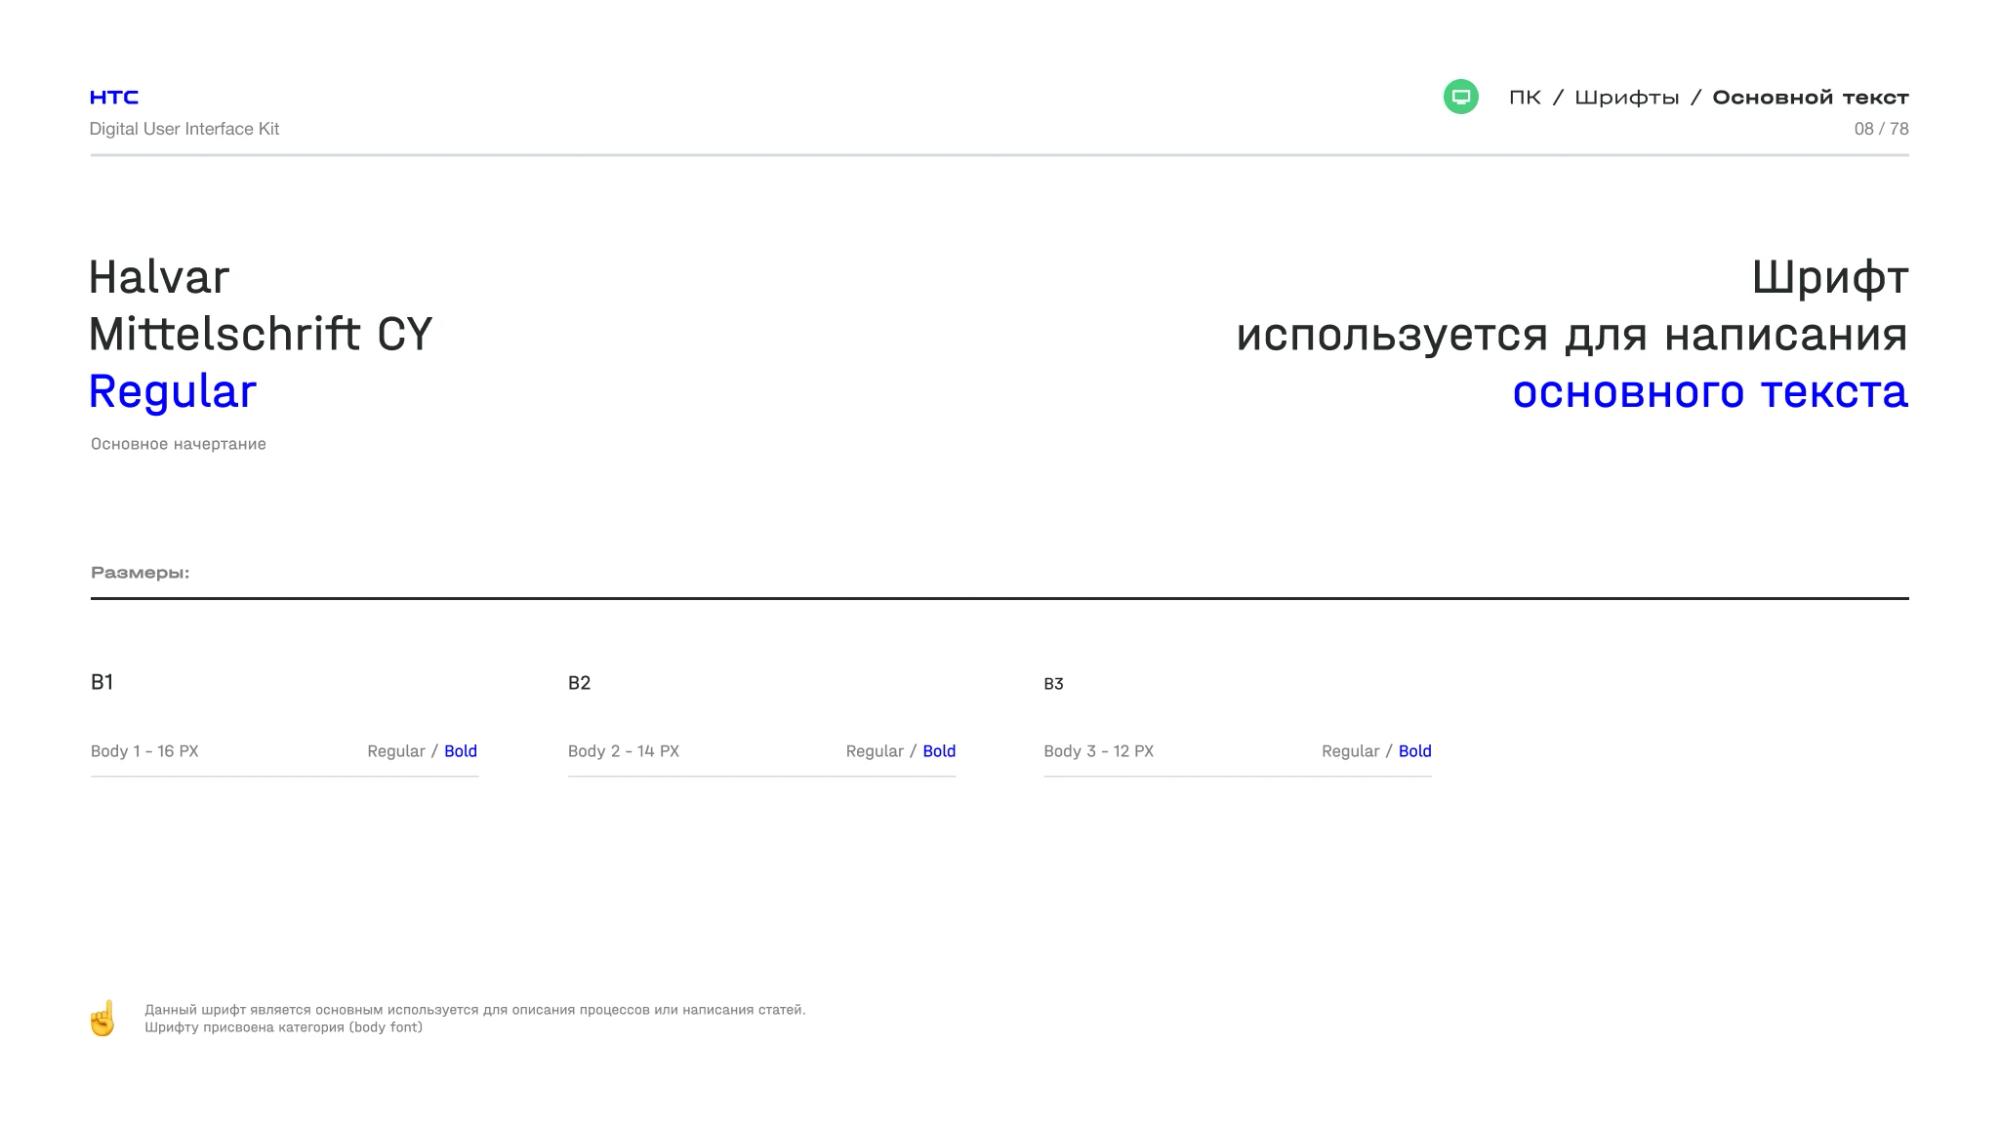Select Regular style for Body 1
Viewport: 2000px width, 1124px height.
tap(396, 752)
